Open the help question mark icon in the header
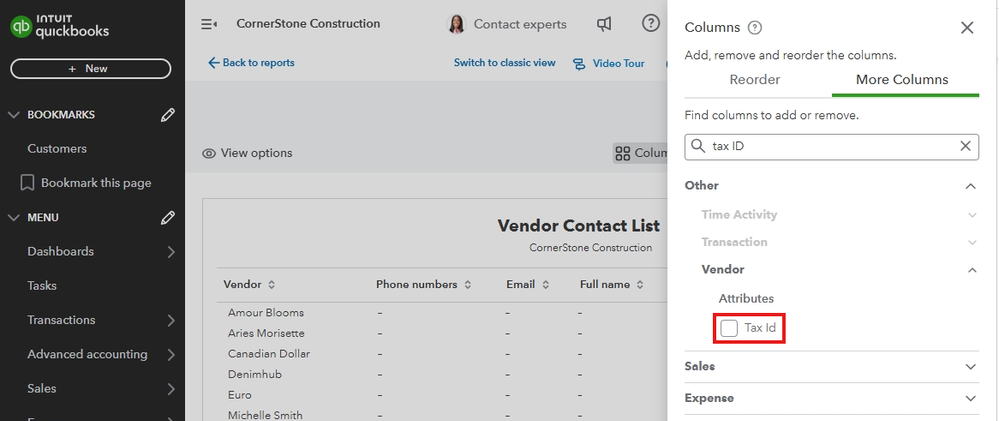Screen dimensions: 999x421 pos(650,24)
